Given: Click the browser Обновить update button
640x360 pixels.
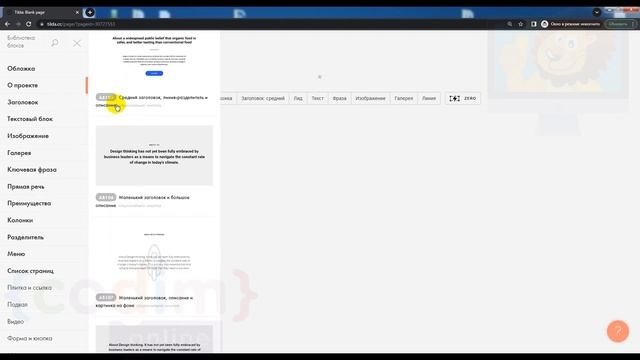Looking at the screenshot, I should tap(620, 24).
